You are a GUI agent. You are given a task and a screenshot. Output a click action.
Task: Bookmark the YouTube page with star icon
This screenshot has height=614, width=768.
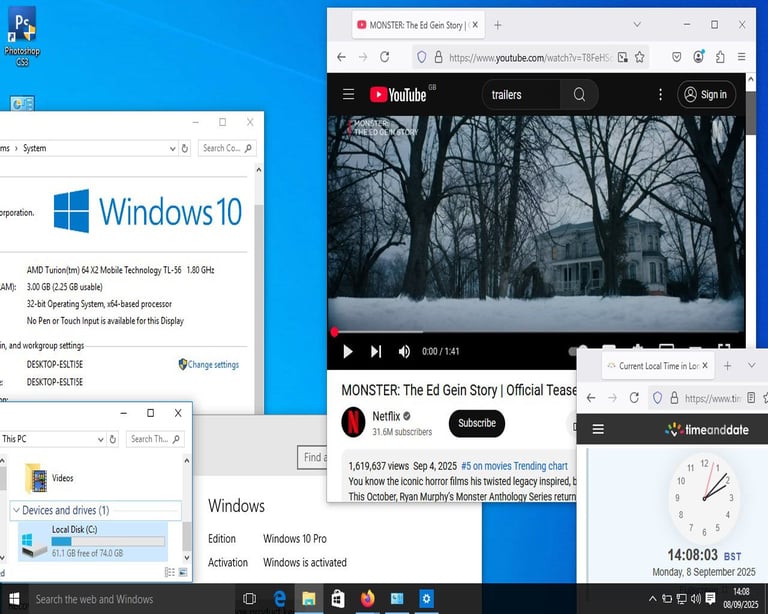pyautogui.click(x=640, y=57)
